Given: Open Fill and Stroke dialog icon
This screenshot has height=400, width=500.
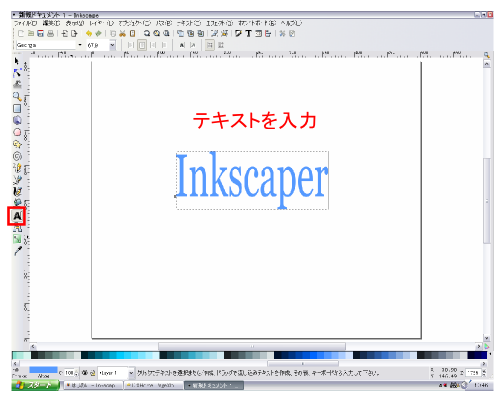Looking at the screenshot, I should point(238,33).
